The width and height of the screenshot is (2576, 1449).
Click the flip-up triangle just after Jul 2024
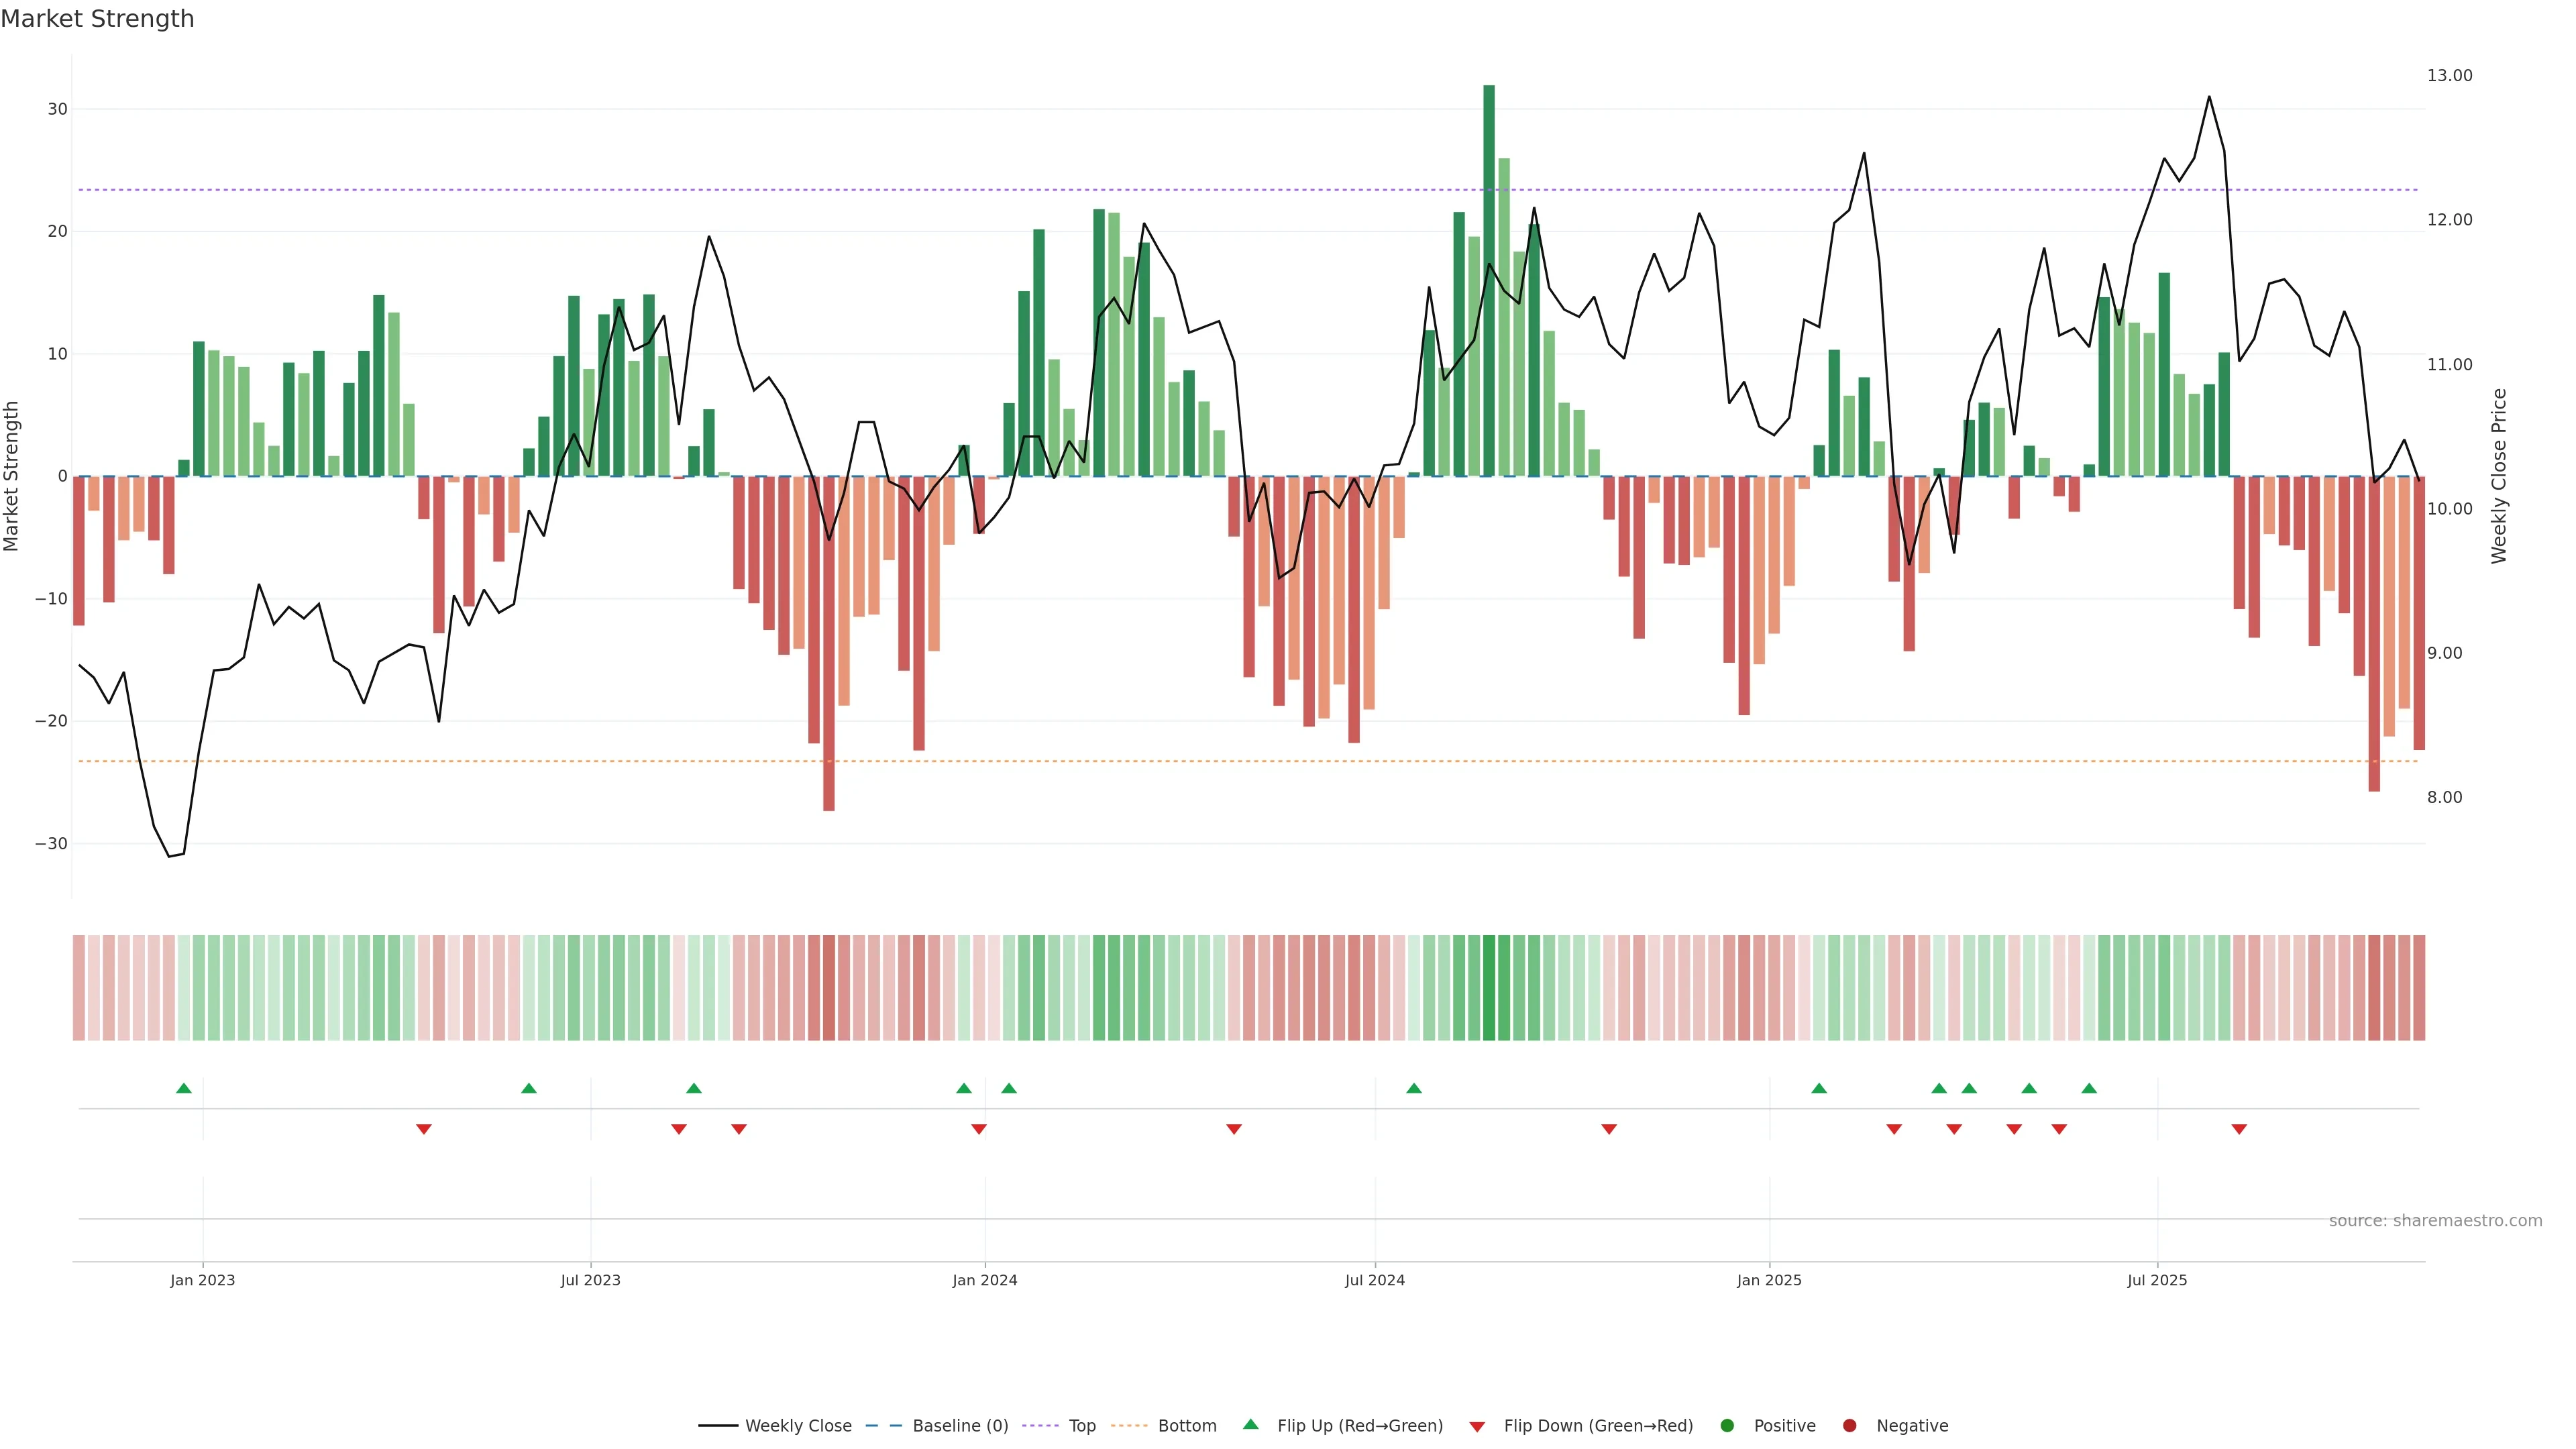pos(1413,1088)
